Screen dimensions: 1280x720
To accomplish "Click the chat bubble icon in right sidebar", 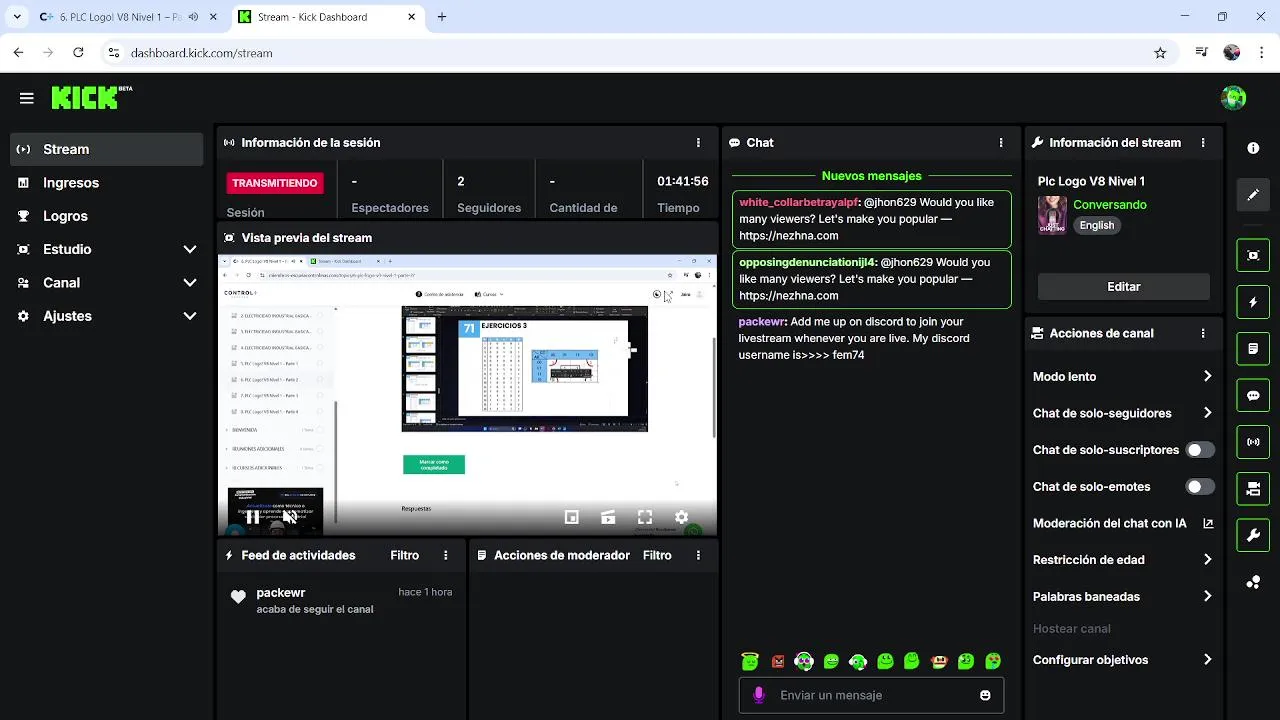I will click(x=1253, y=395).
